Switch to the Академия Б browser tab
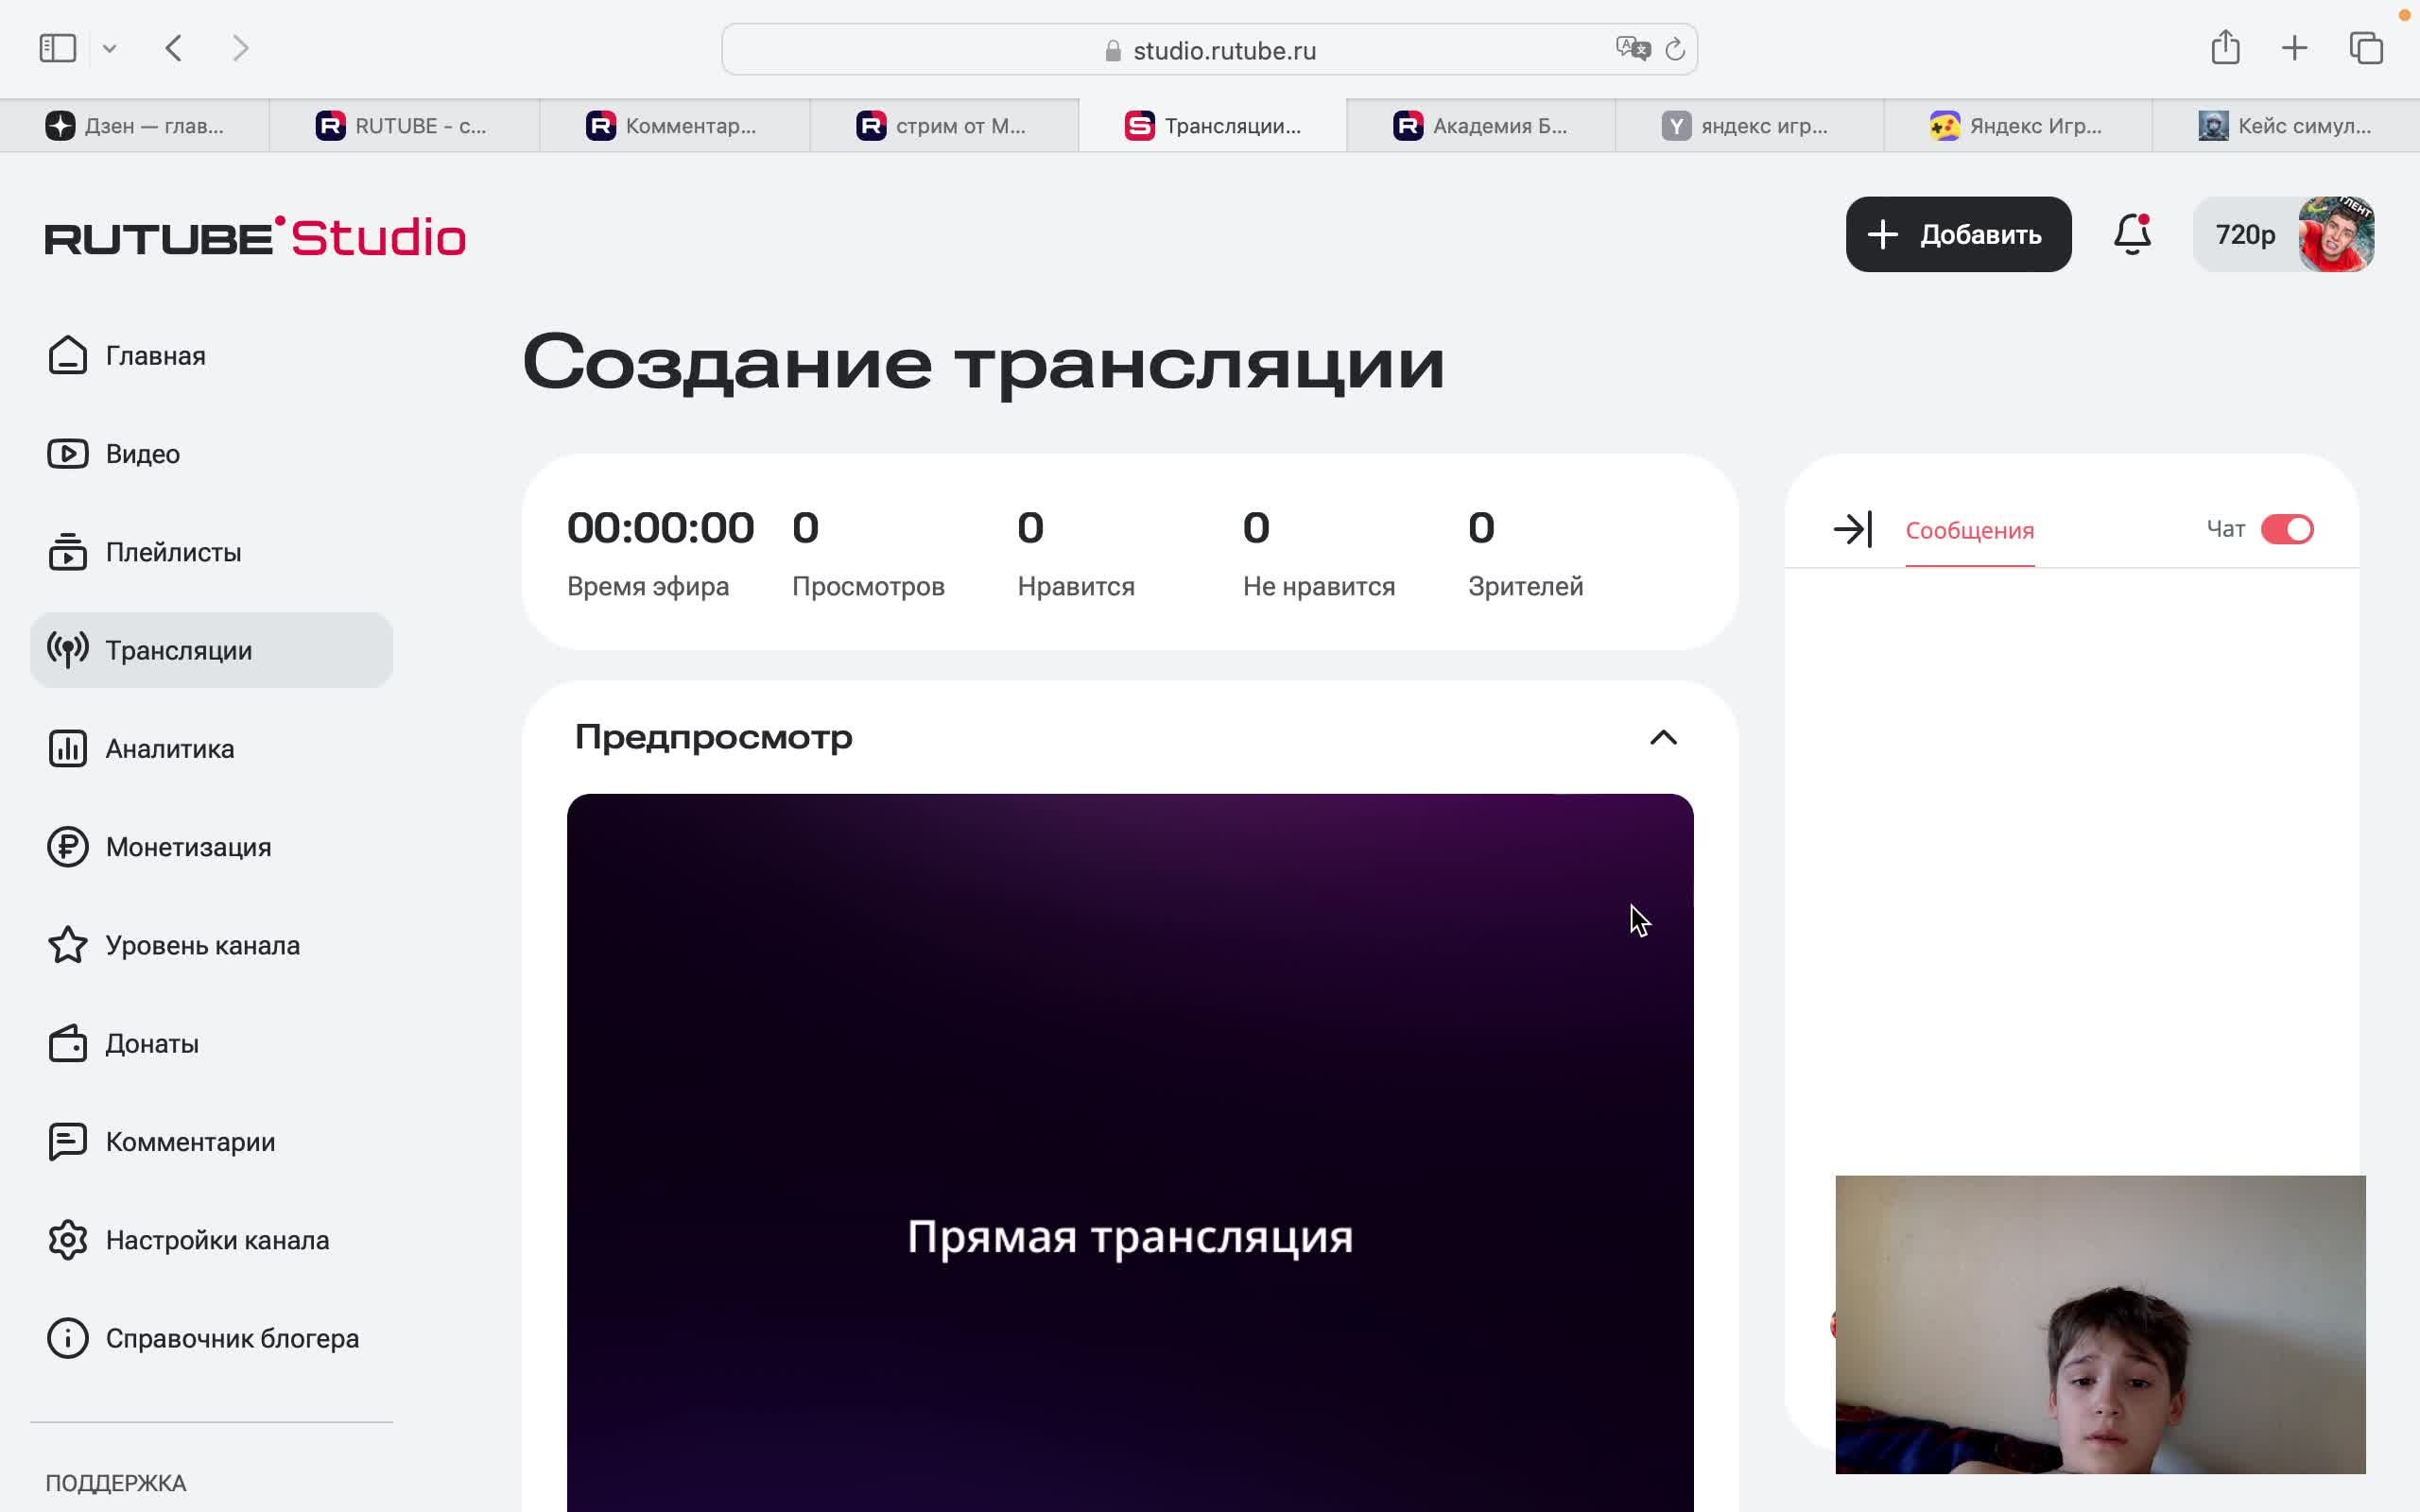 tap(1480, 125)
